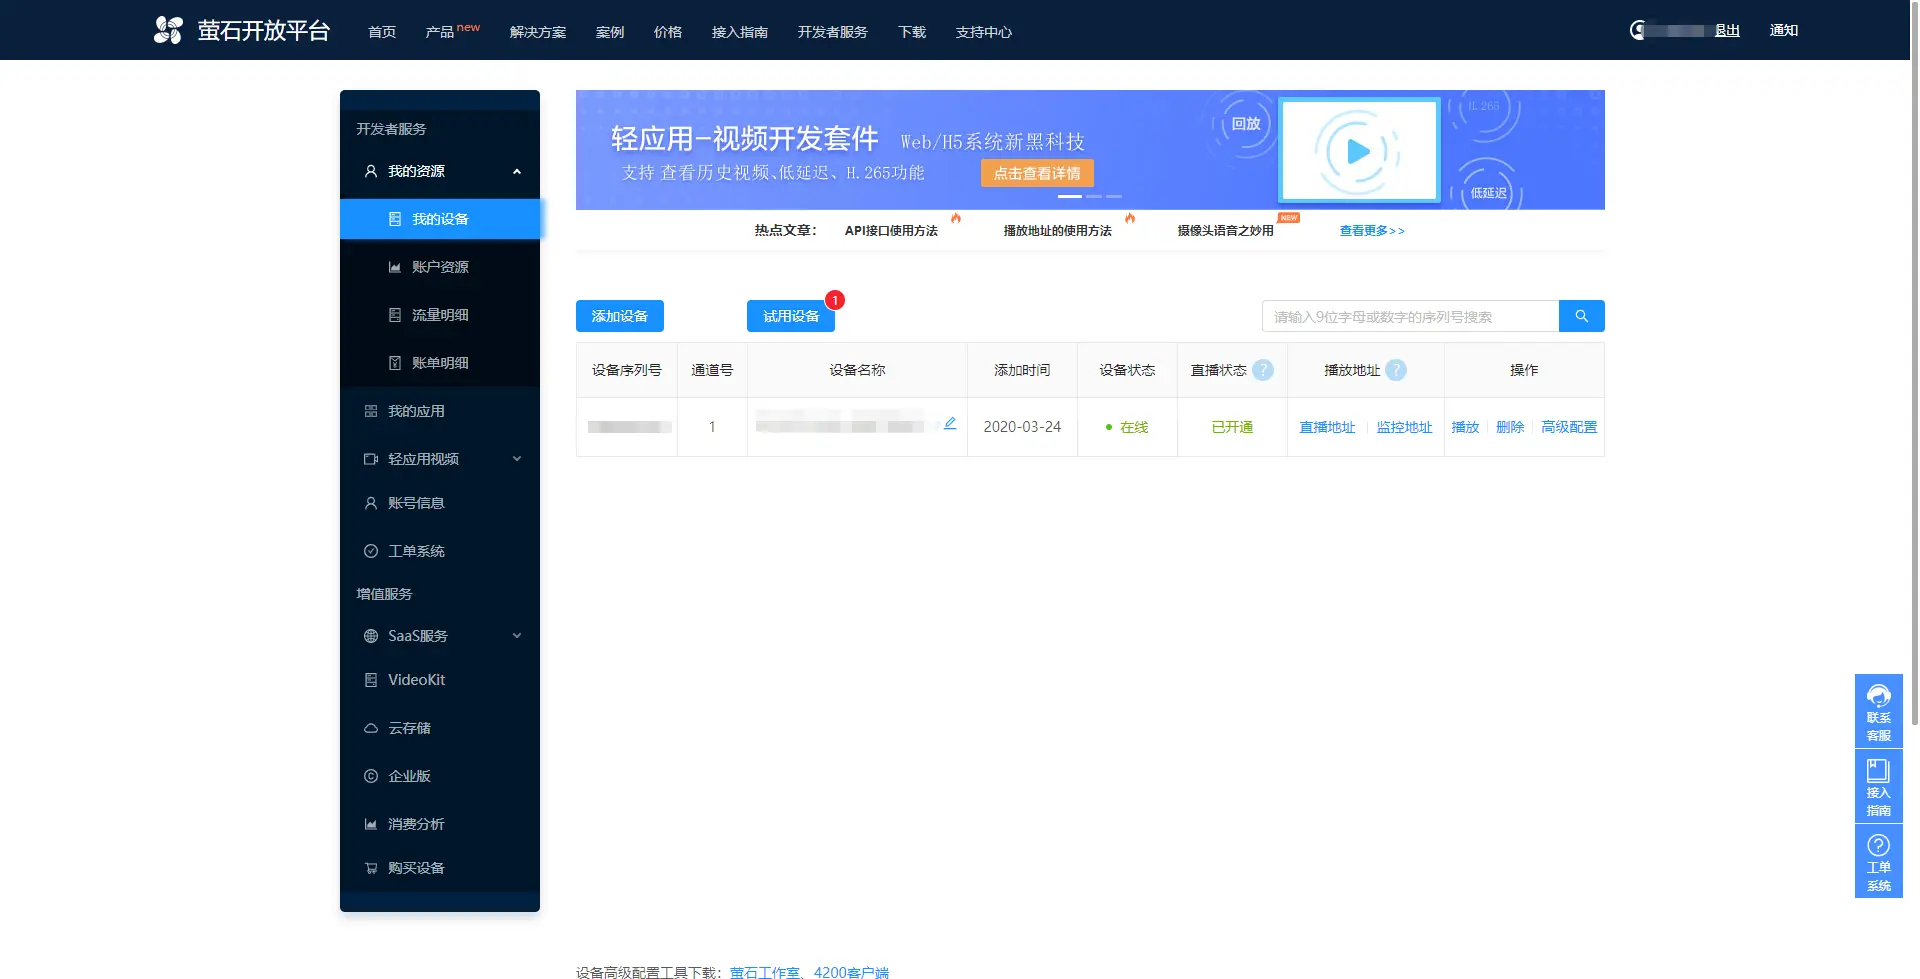Image resolution: width=1920 pixels, height=979 pixels.
Task: Open the 播放地址的使用方法 article
Action: pos(1058,231)
